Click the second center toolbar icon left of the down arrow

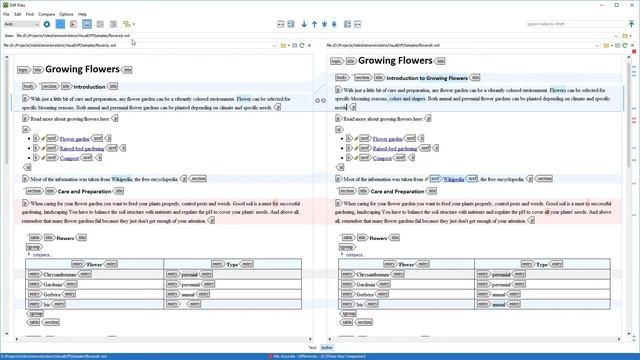point(291,24)
